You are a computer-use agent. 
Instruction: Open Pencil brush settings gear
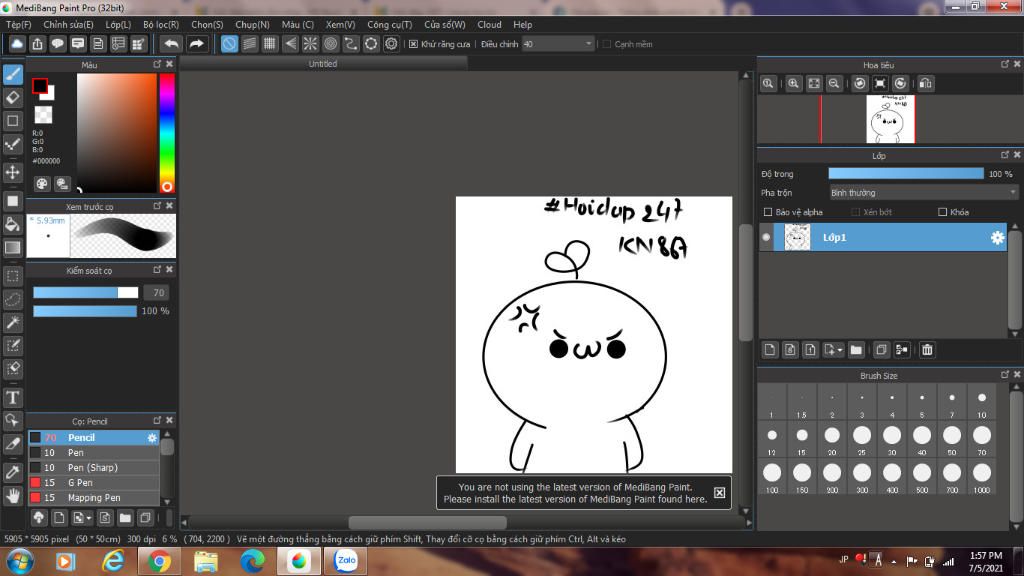point(152,438)
